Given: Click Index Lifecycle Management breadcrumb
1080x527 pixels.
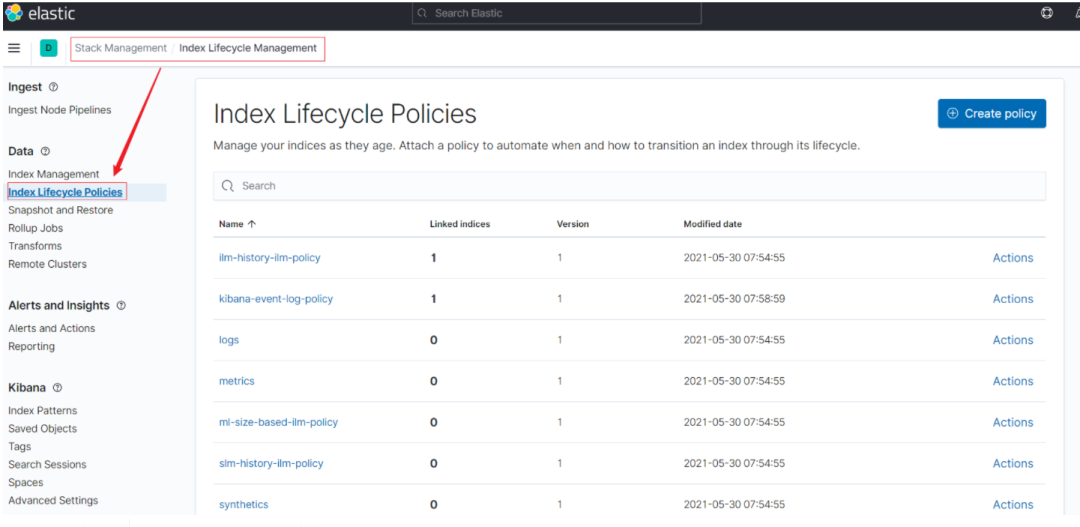Looking at the screenshot, I should 248,48.
